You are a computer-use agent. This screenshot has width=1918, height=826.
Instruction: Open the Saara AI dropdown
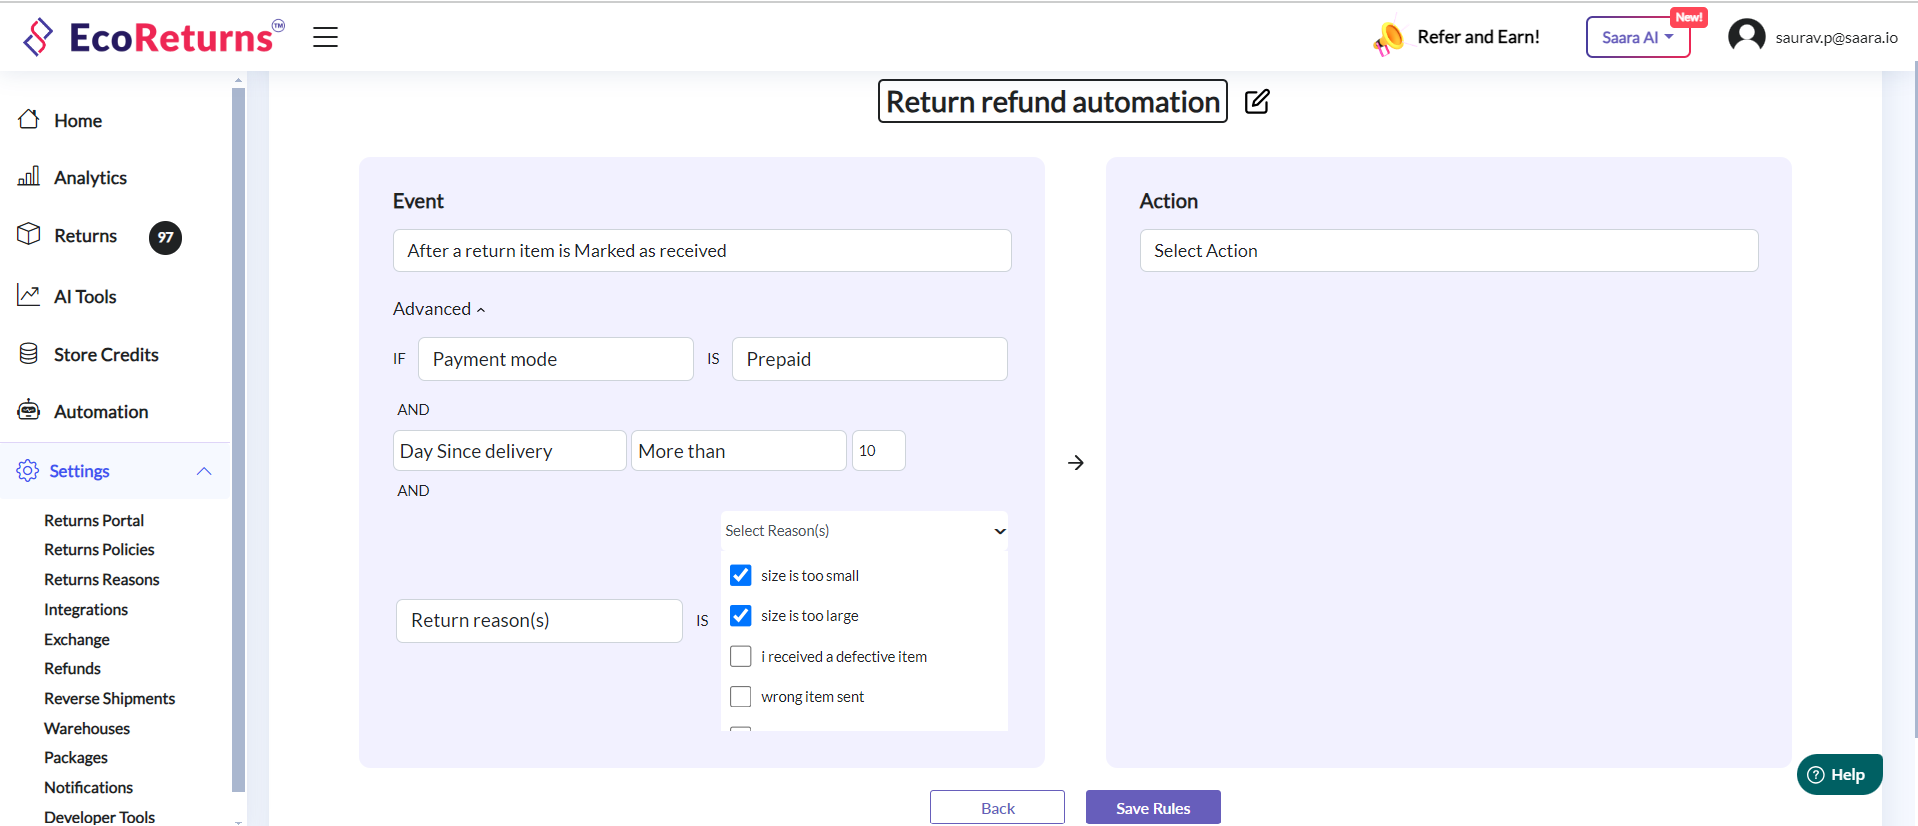tap(1637, 38)
